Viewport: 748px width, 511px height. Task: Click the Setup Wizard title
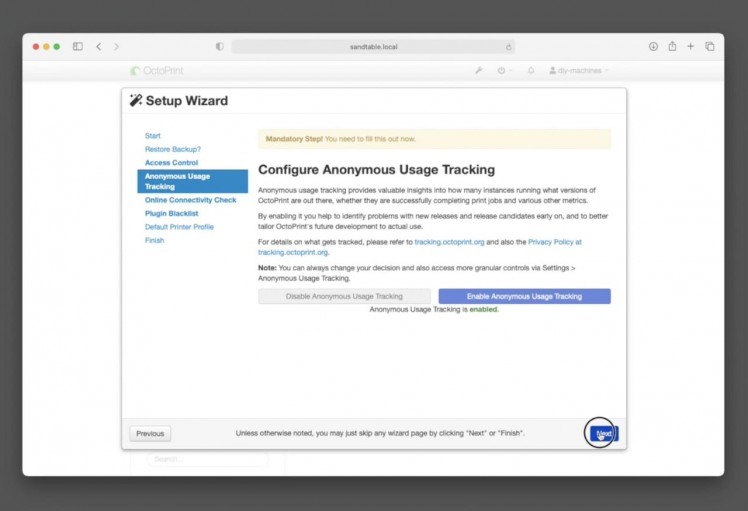click(187, 101)
